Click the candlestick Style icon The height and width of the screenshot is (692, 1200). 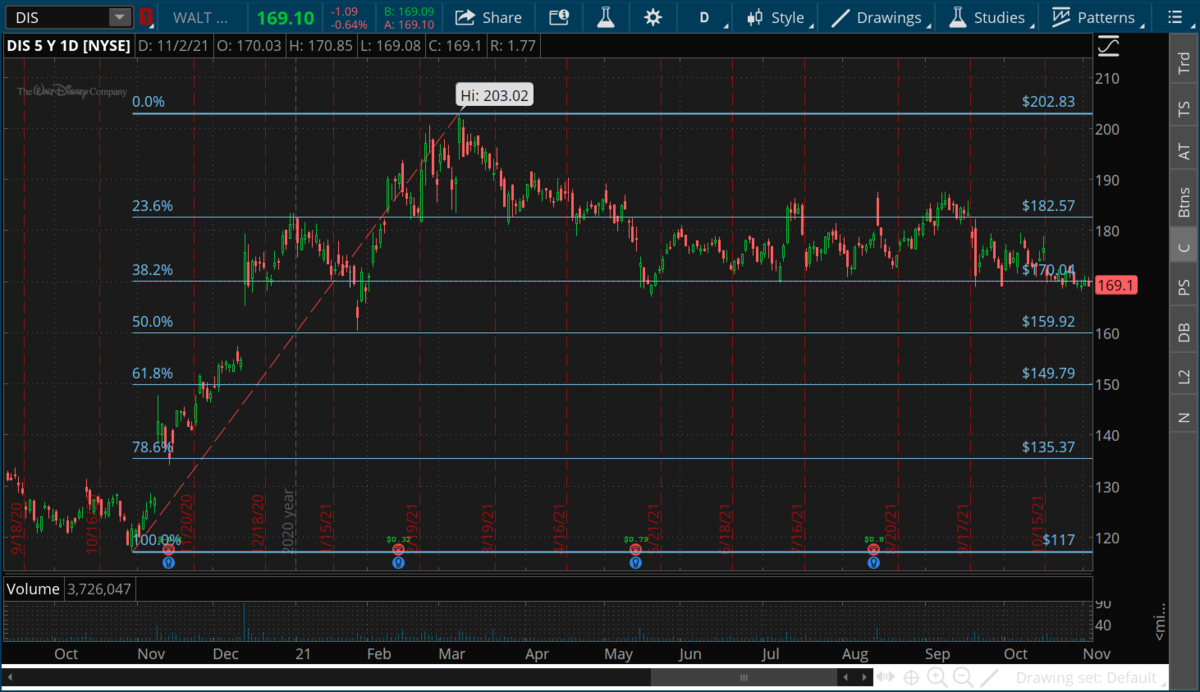pos(754,18)
